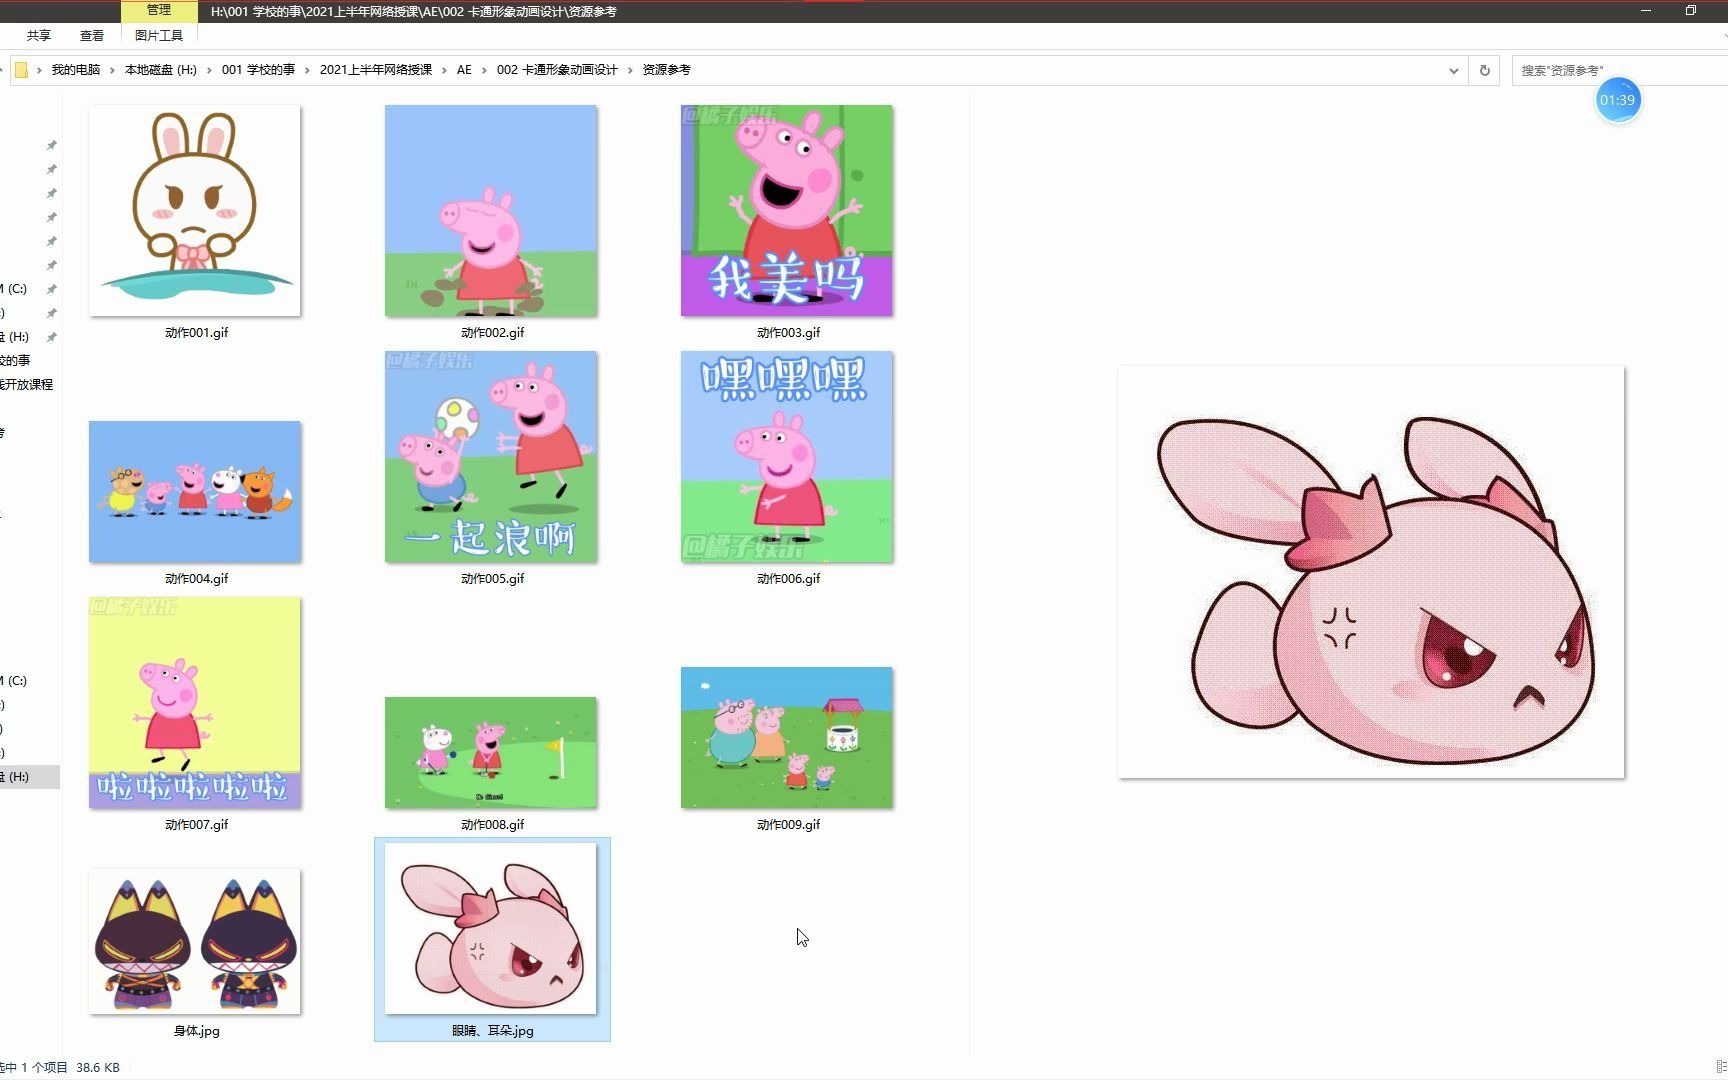Click the pink rabbit preview pane image
Screen dimensions: 1728x1080
(x=1371, y=572)
